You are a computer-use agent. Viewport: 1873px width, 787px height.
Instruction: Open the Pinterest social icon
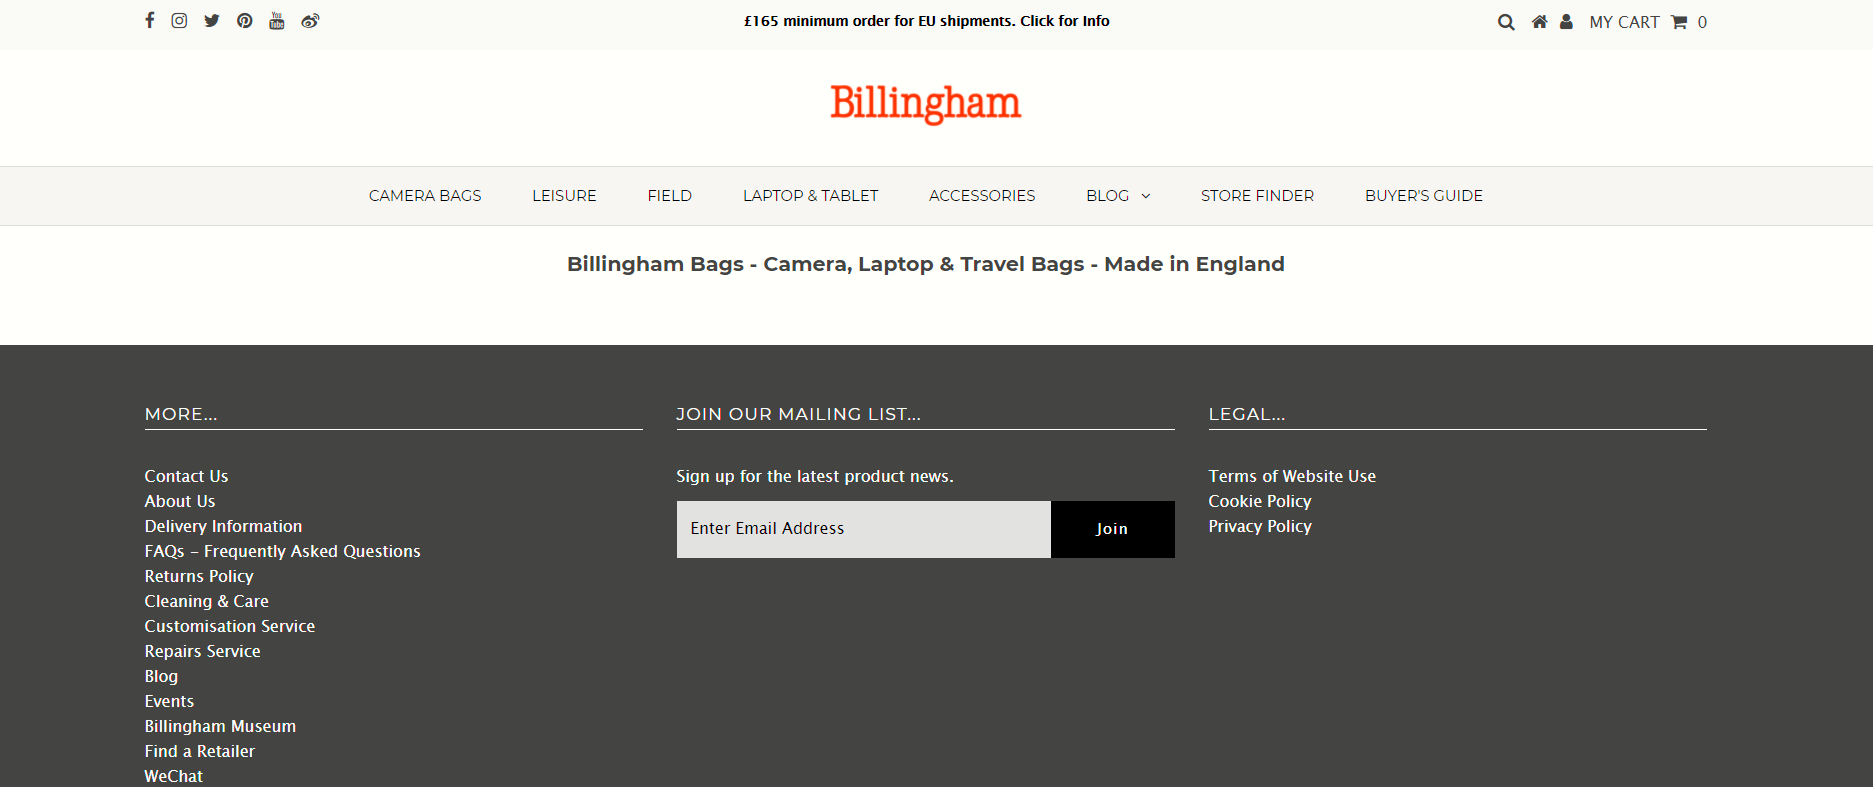tap(245, 20)
